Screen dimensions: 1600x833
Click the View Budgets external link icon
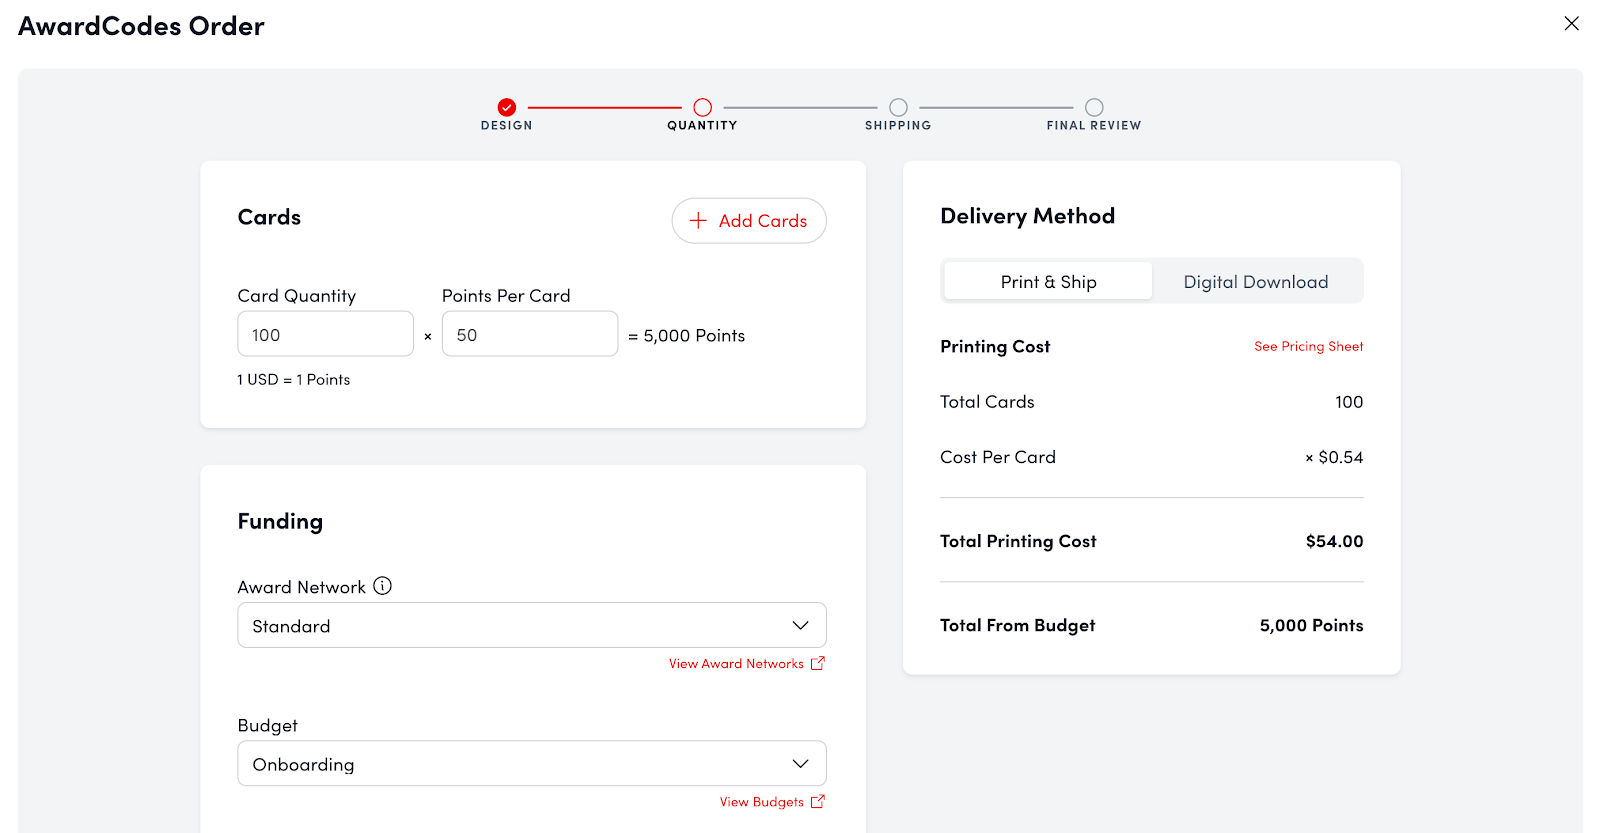817,801
